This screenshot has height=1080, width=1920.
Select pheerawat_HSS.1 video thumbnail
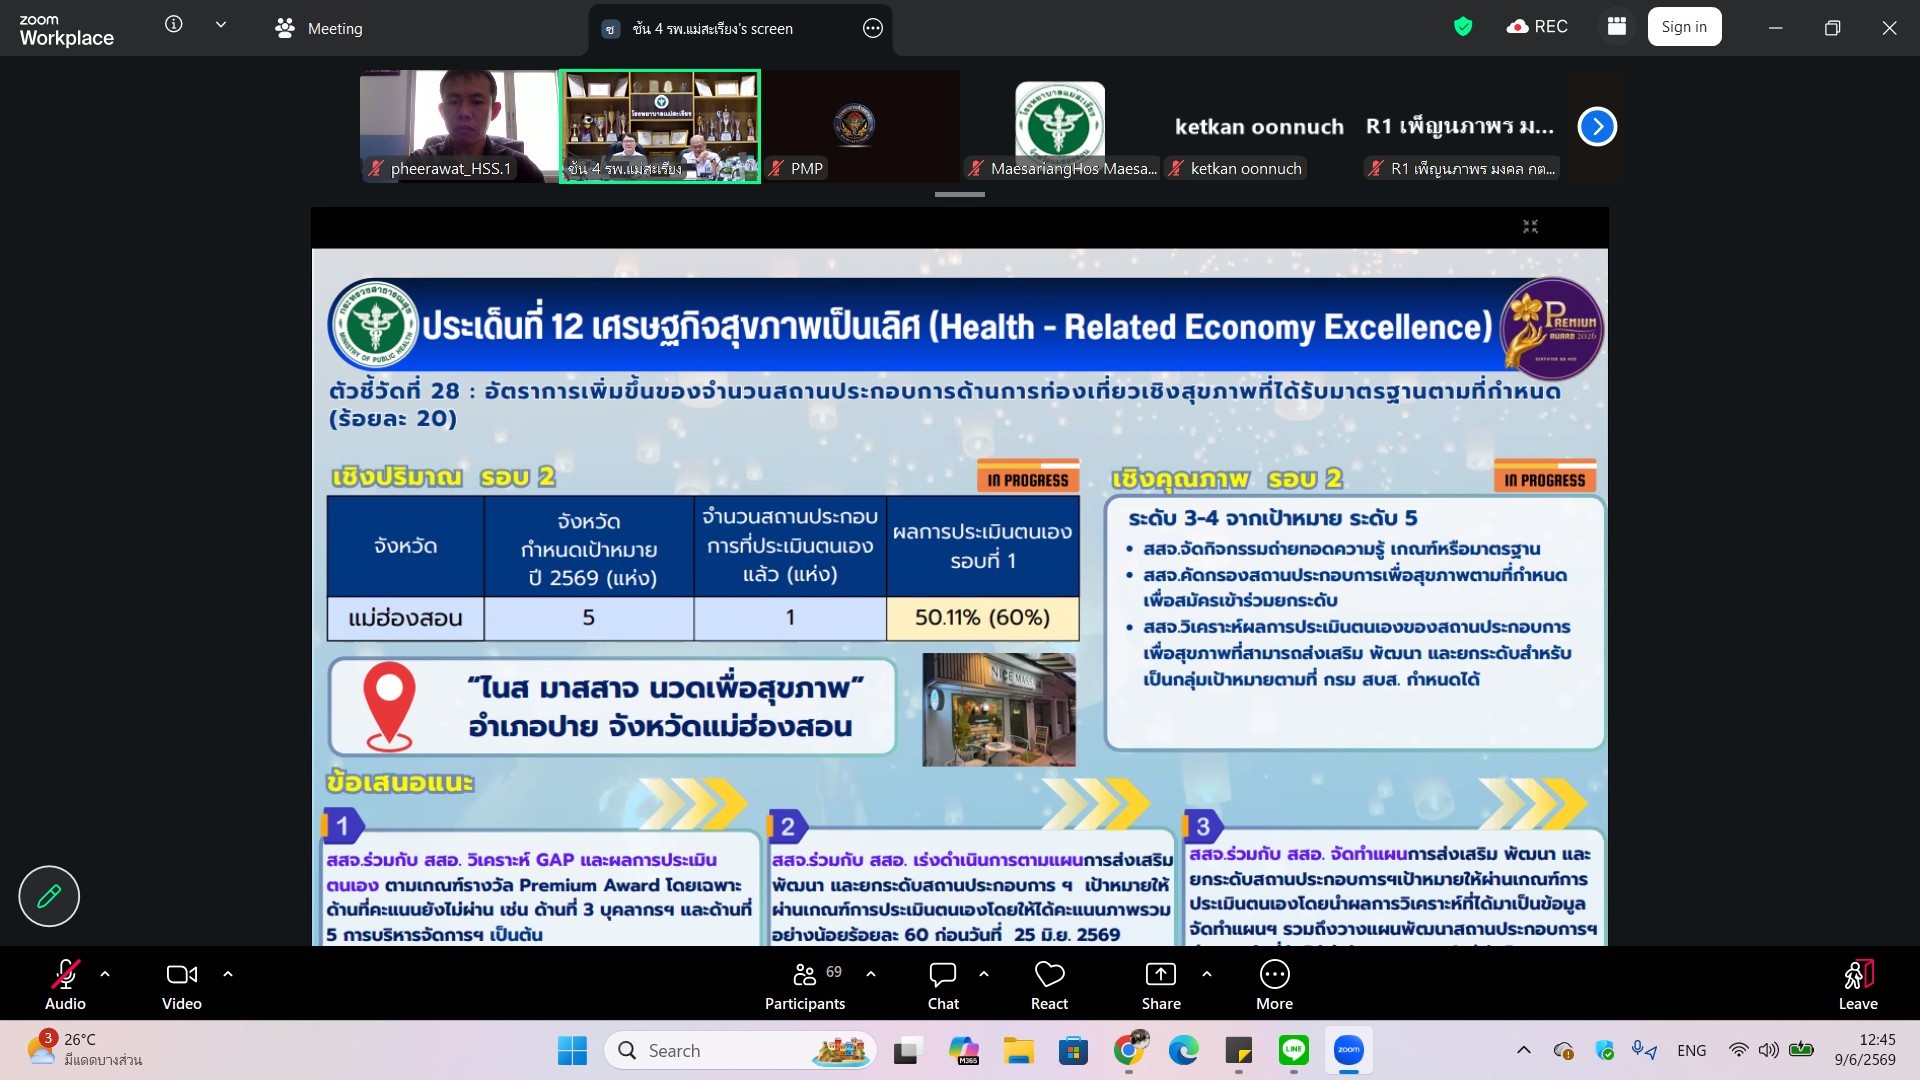459,126
